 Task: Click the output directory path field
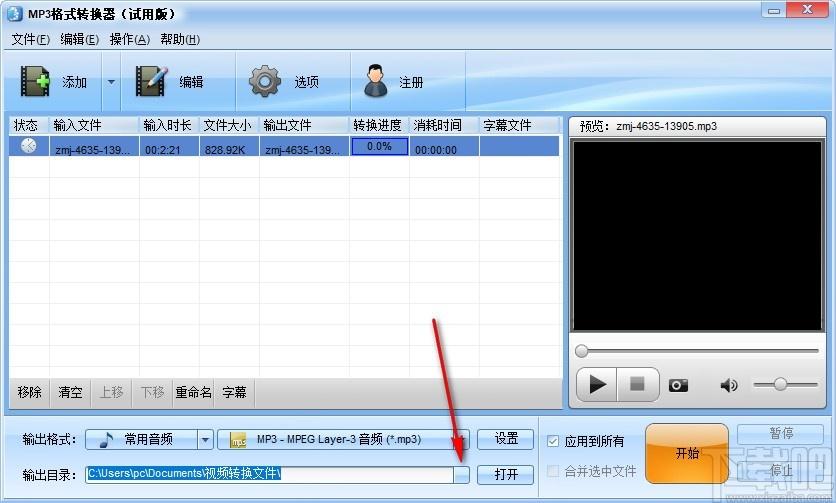[270, 474]
